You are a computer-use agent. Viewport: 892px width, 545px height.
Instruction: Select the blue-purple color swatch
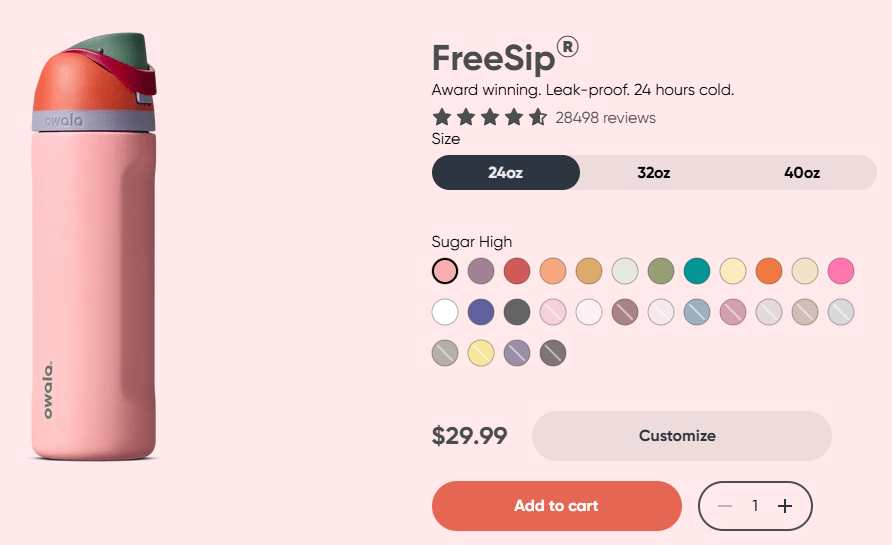pyautogui.click(x=481, y=312)
